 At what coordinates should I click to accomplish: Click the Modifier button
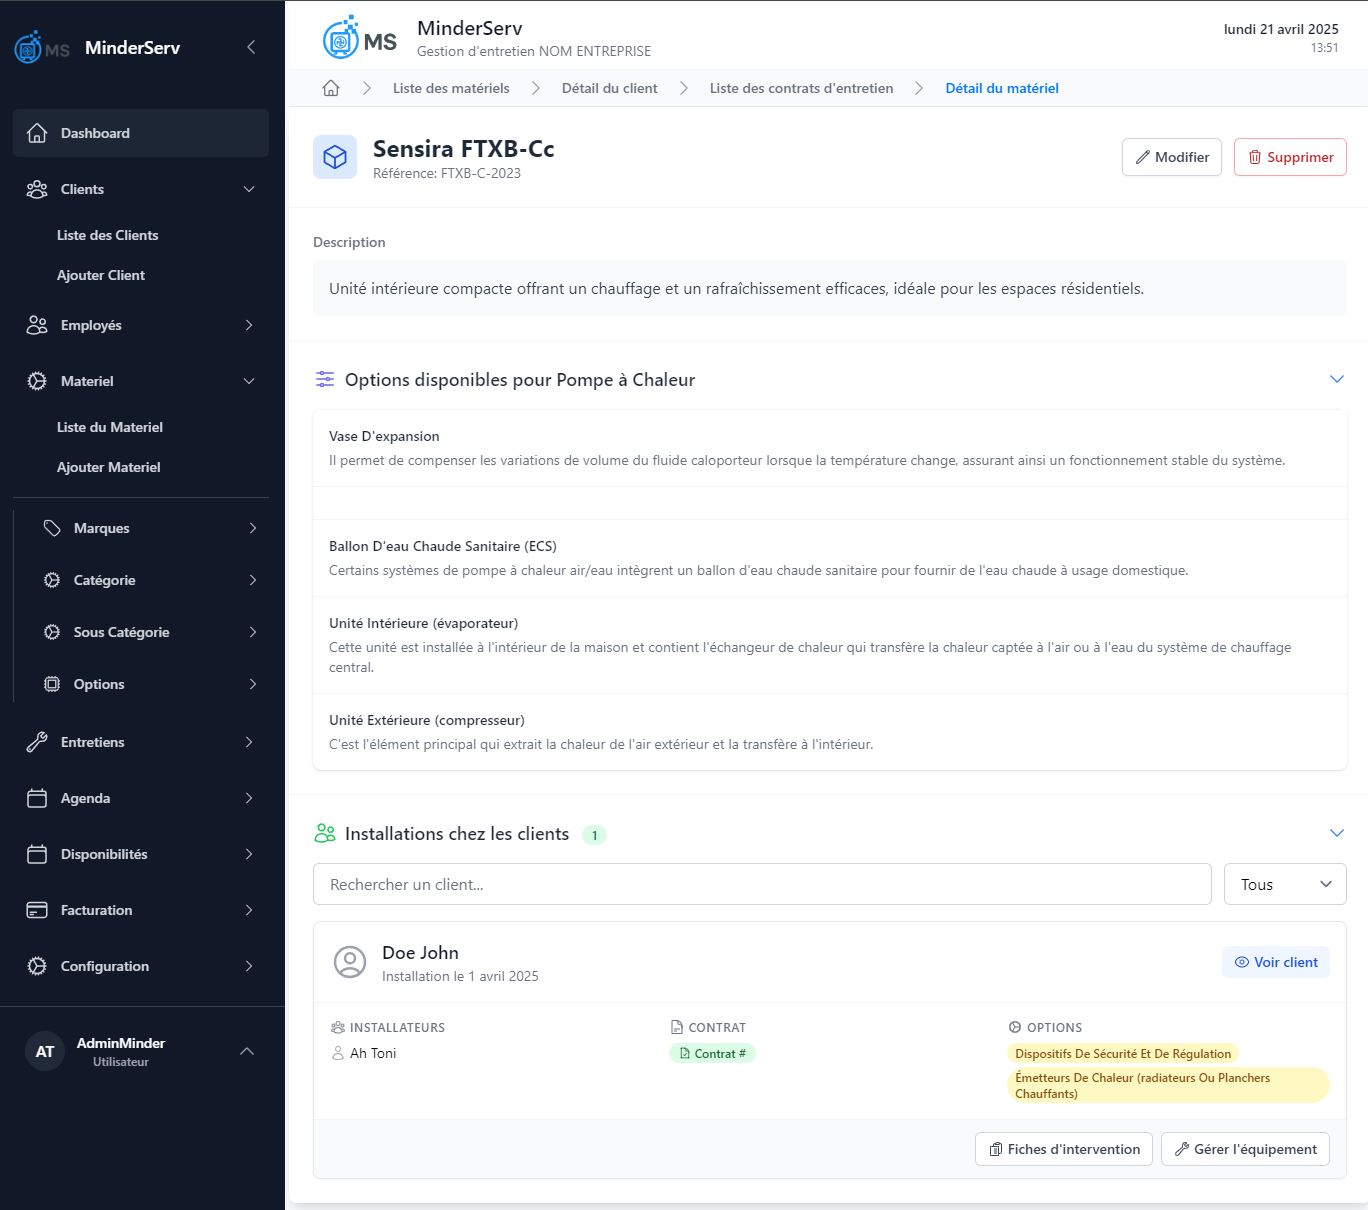coord(1171,157)
